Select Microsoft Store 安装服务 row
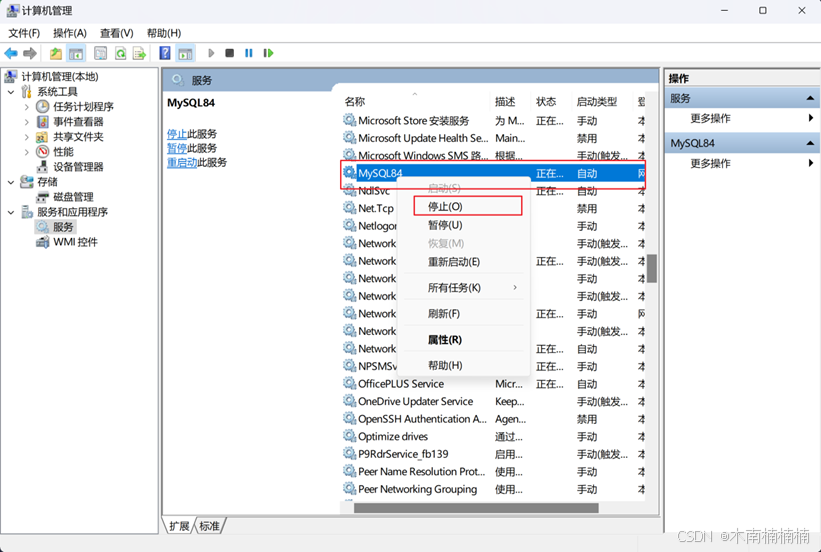Screen dimensions: 821x552 pos(493,121)
